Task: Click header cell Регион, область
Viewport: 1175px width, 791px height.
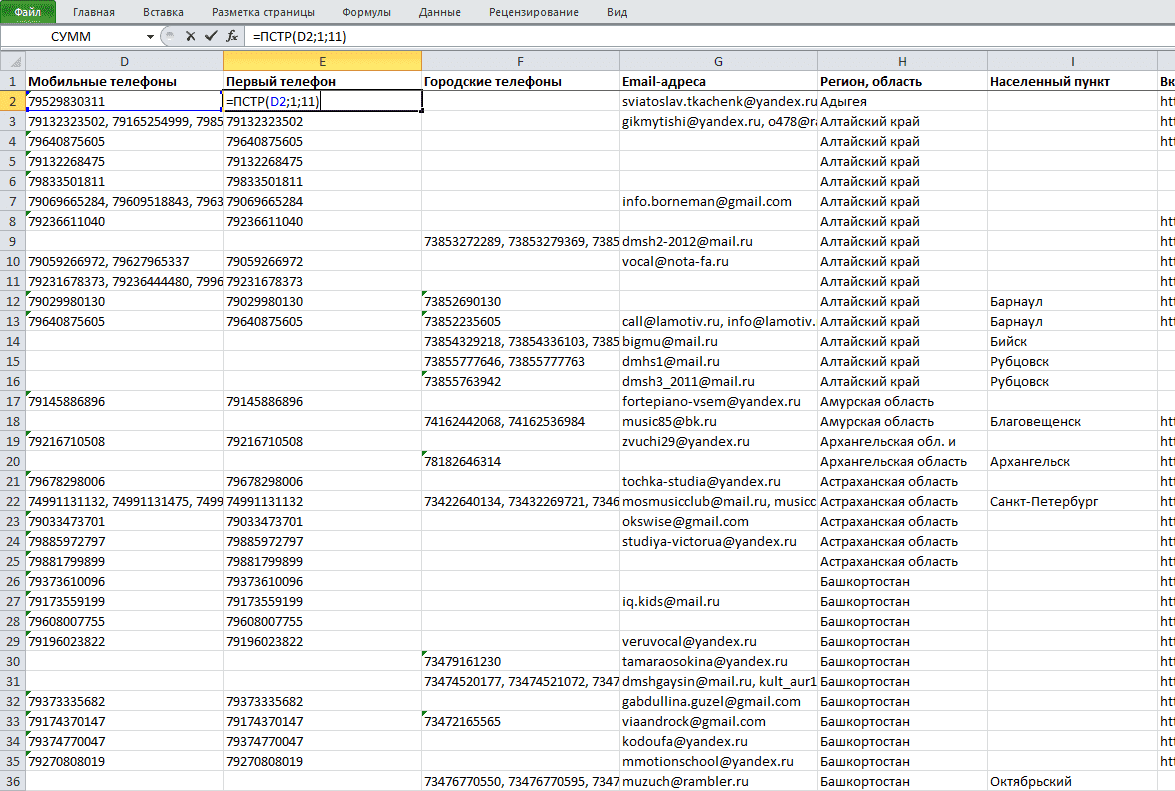Action: click(902, 81)
